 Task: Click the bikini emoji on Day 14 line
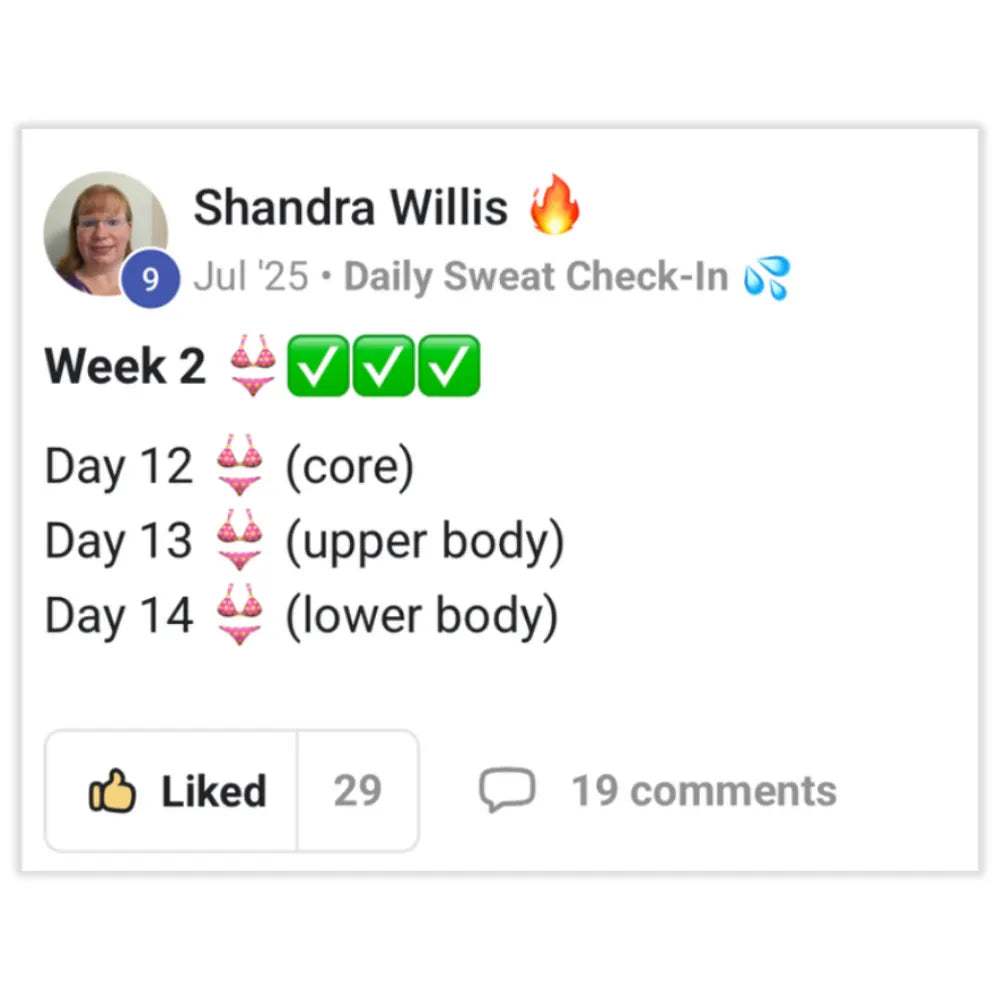point(240,616)
